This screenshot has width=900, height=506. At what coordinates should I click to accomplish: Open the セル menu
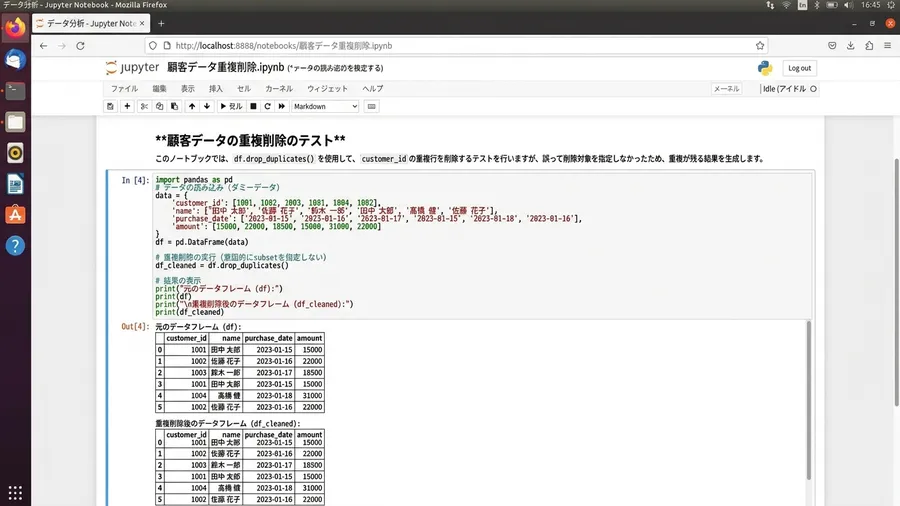(244, 89)
